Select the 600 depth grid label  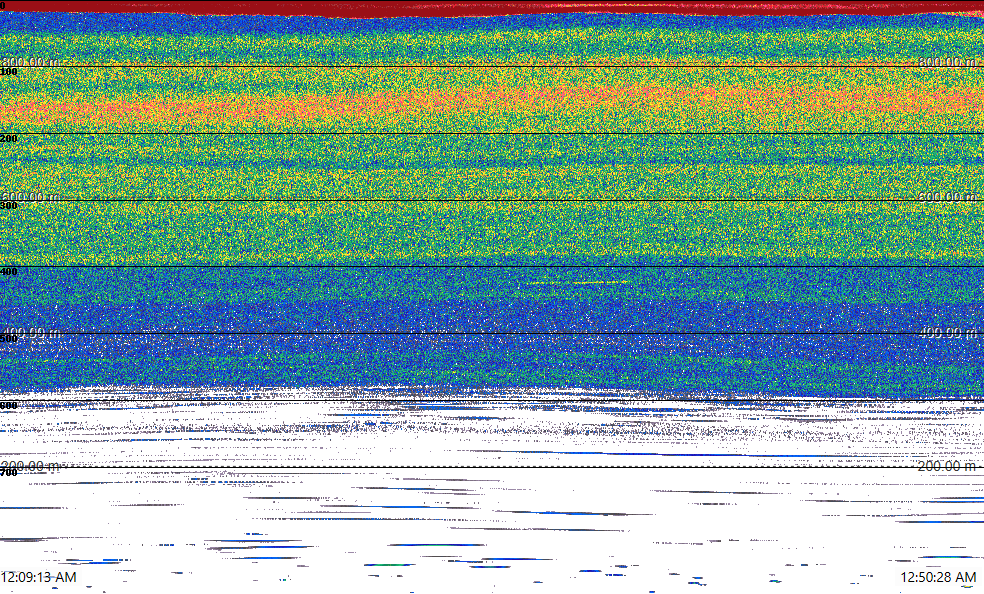point(9,406)
